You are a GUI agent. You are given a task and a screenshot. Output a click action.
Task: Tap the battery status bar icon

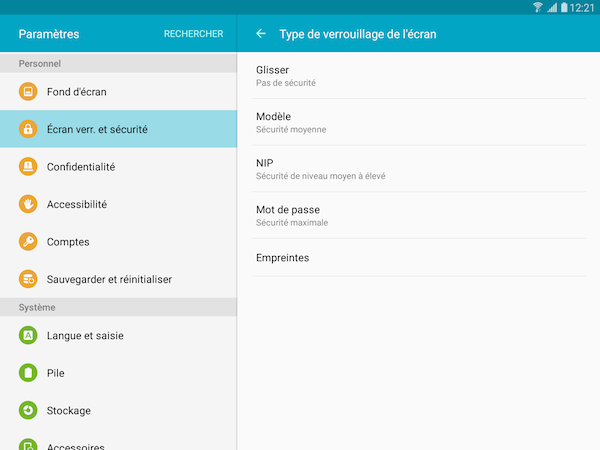coord(564,7)
